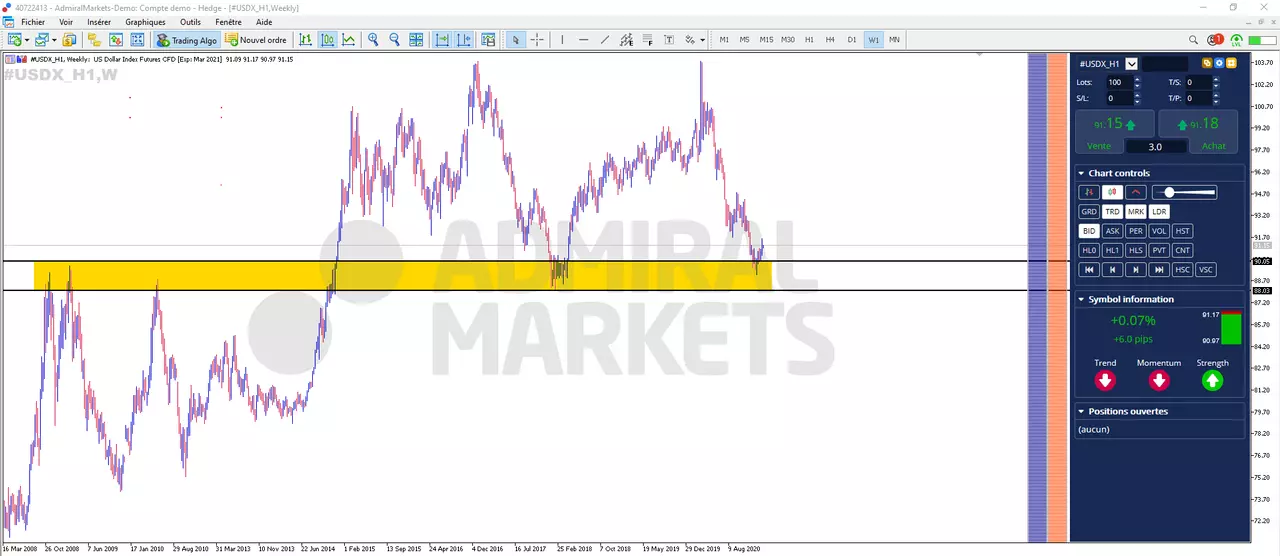1280x556 pixels.
Task: Select the horizontal line tool
Action: click(583, 40)
